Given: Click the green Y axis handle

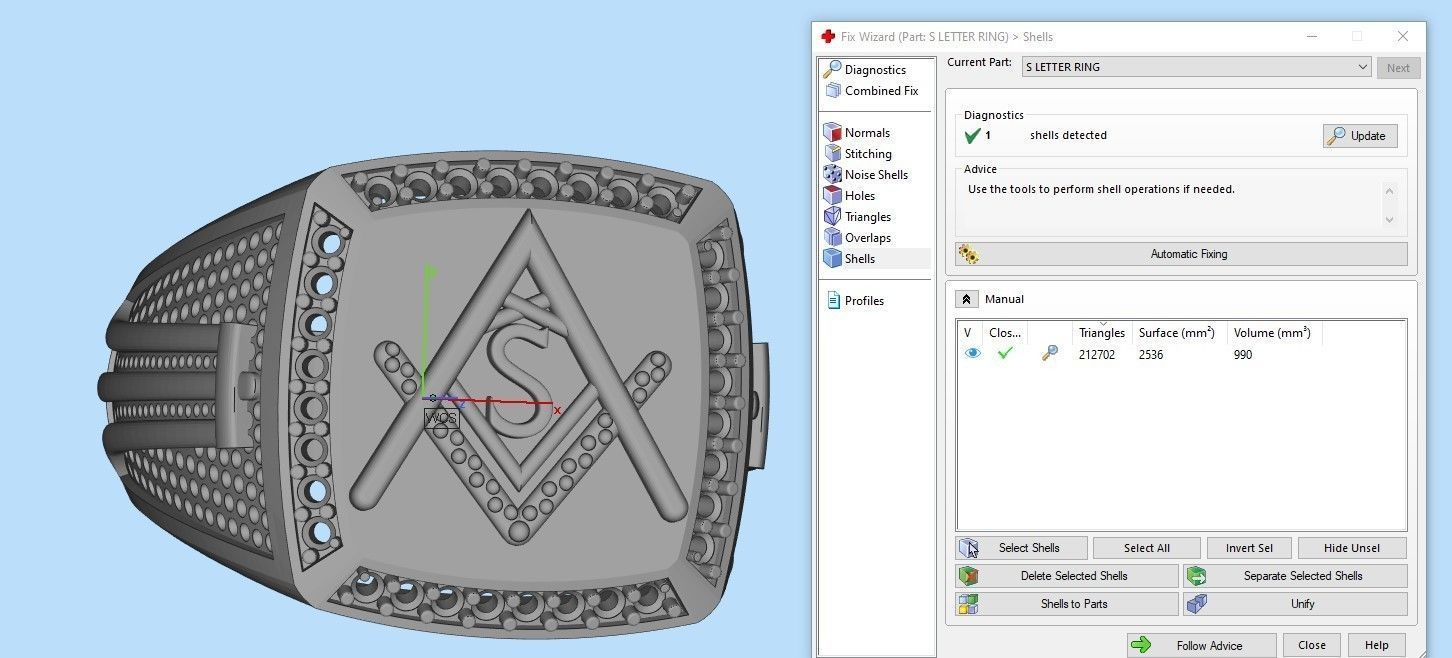Looking at the screenshot, I should 430,271.
